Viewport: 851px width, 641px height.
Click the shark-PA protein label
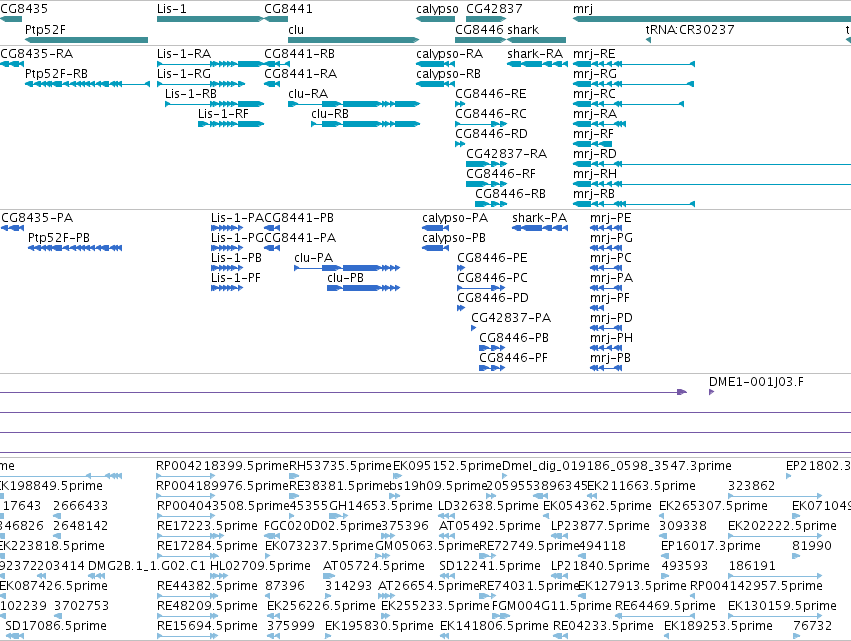point(539,218)
